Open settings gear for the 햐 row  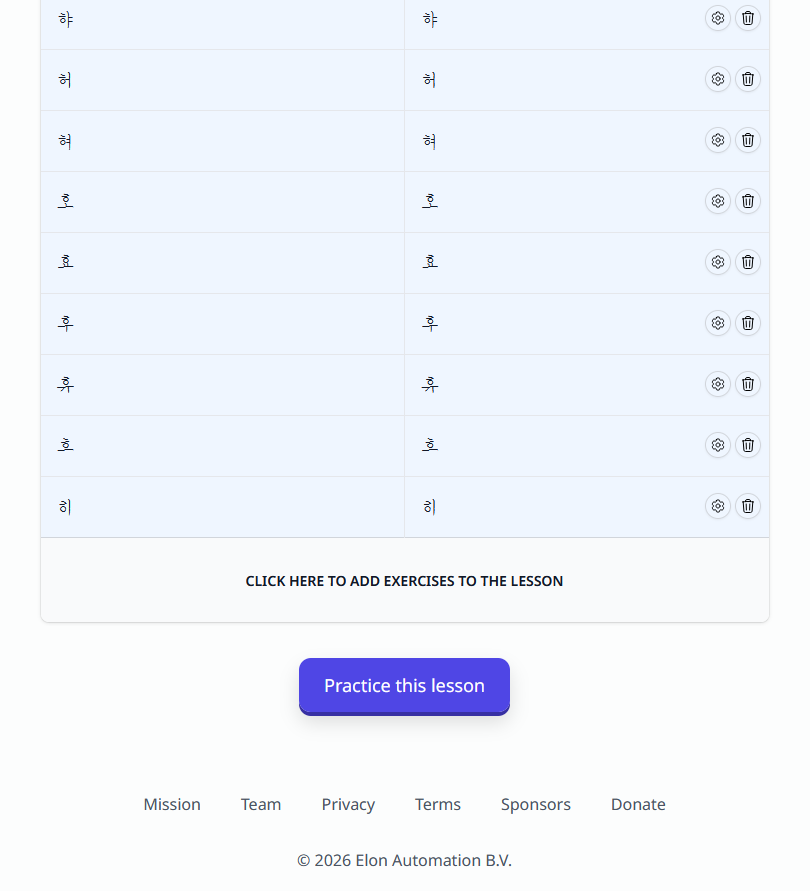point(717,18)
